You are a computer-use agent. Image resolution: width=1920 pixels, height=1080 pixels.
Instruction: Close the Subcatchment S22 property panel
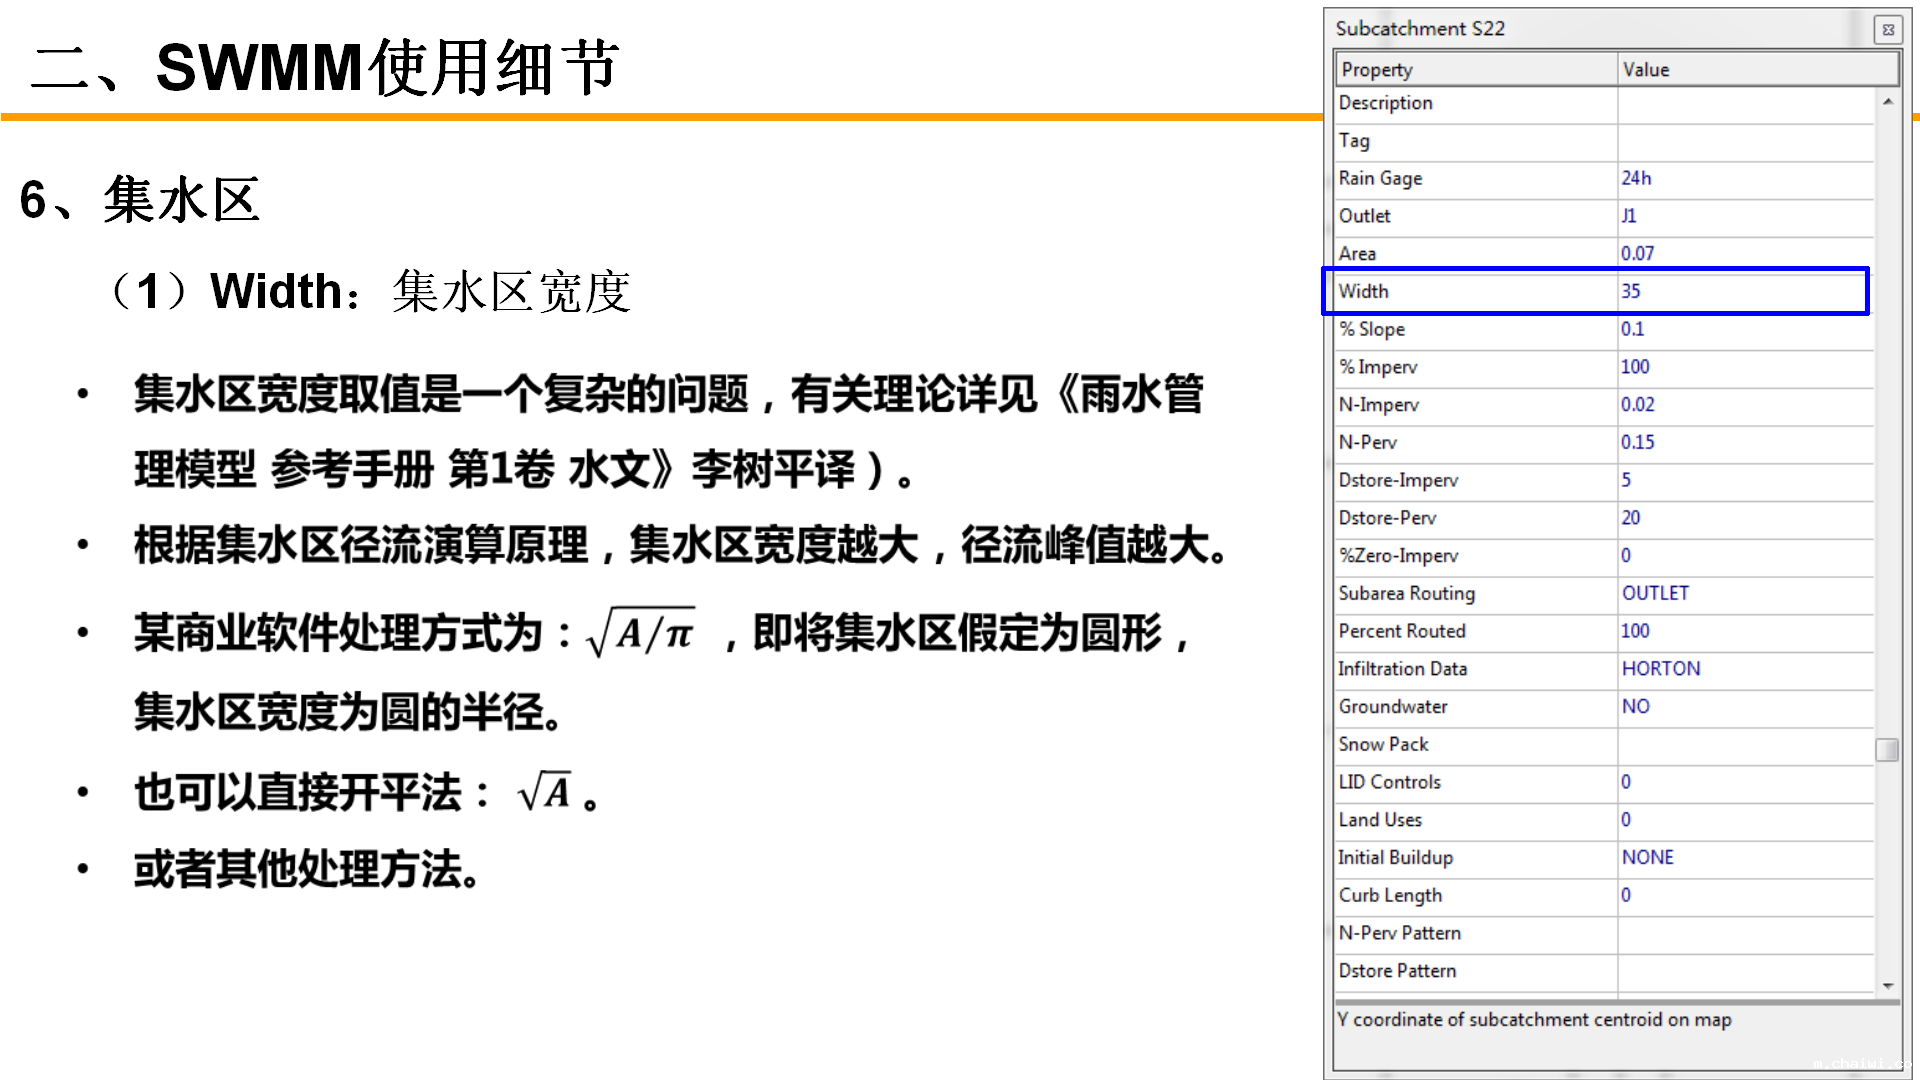1887,30
